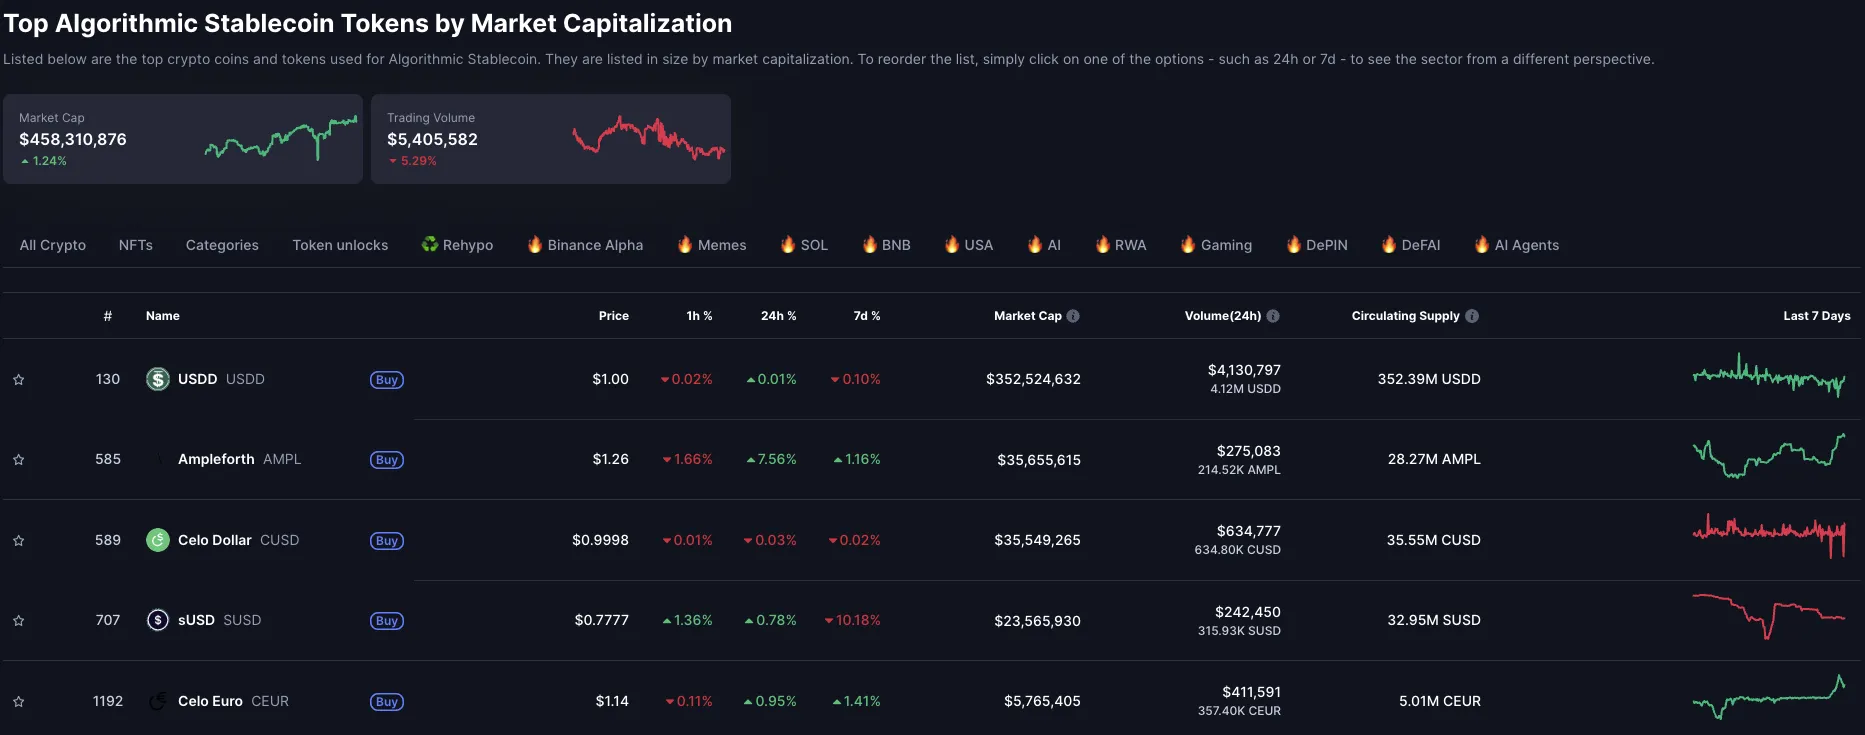Click the Circulating Supply info icon
The image size is (1865, 735).
[1472, 316]
